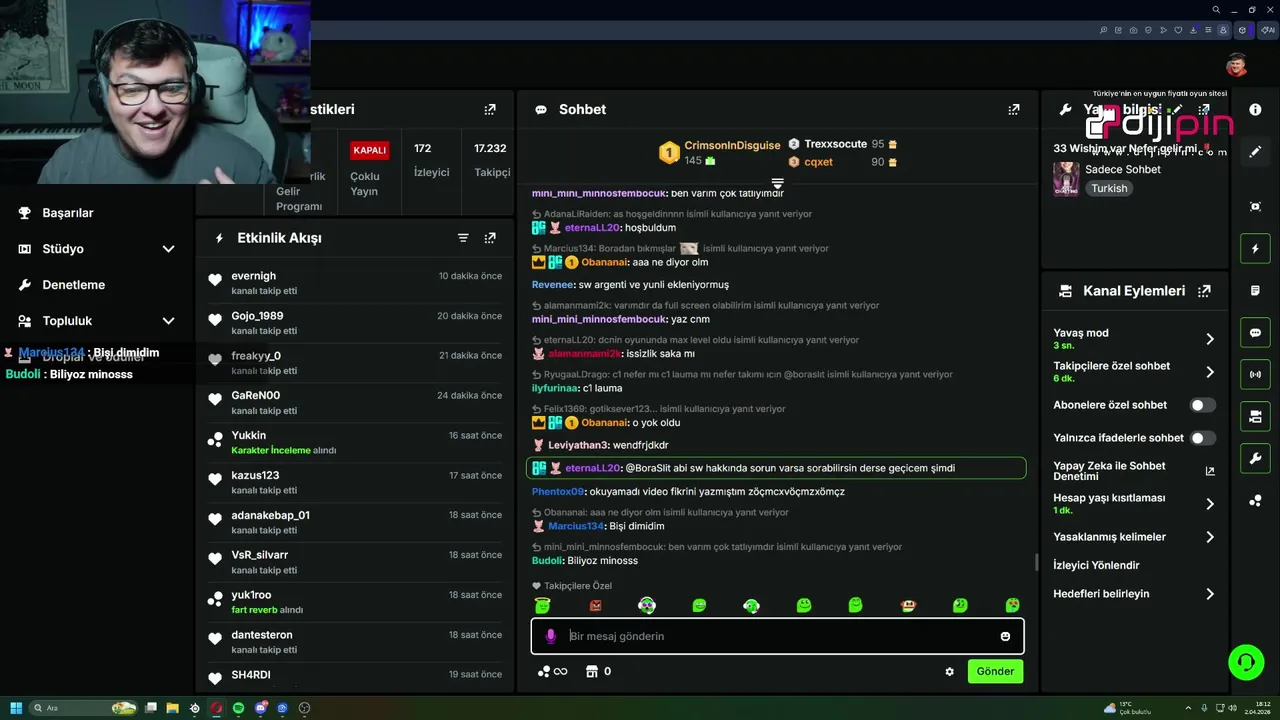Open Yapay Zeka ile Sohbet Denetimi link
The width and height of the screenshot is (1280, 720).
coord(1134,471)
